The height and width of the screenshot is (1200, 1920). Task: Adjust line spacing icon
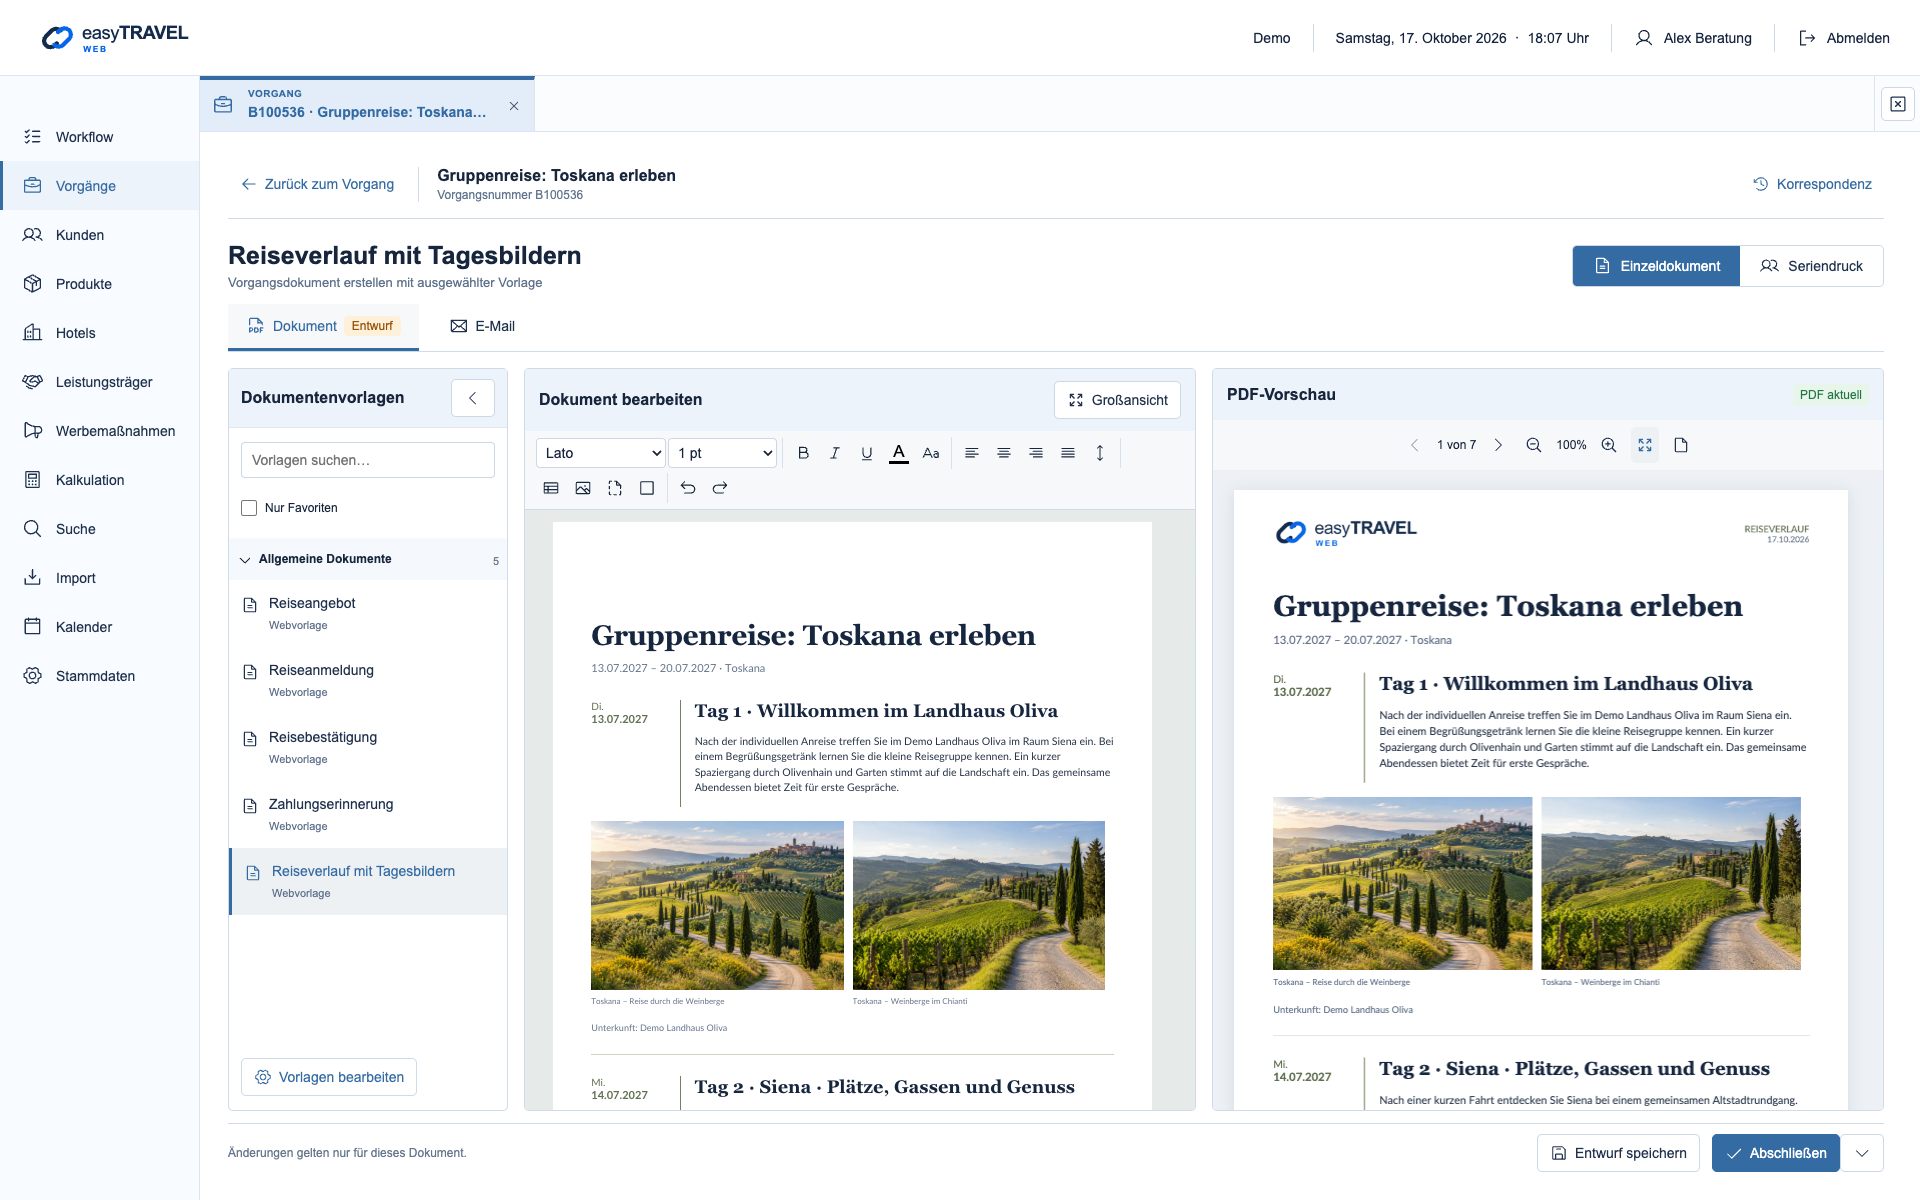[1100, 453]
